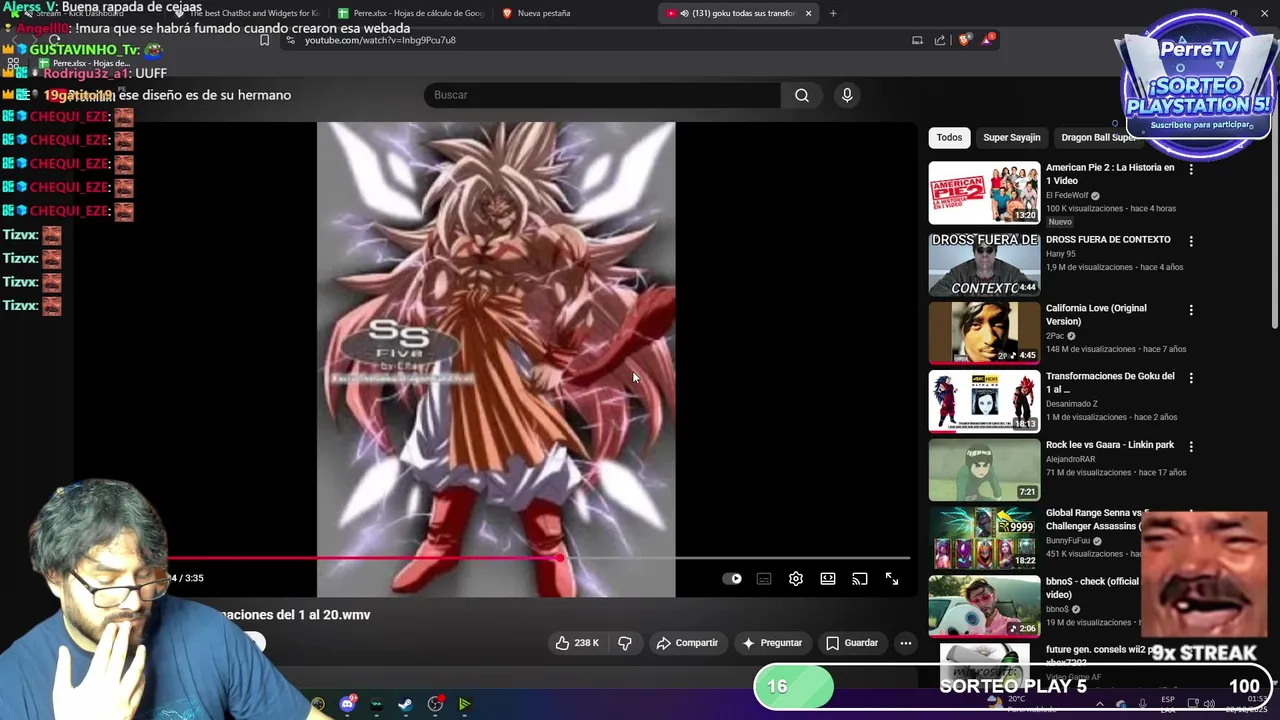Open options menu for Transformaciones De Goku
Viewport: 1280px width, 720px height.
(x=1190, y=379)
